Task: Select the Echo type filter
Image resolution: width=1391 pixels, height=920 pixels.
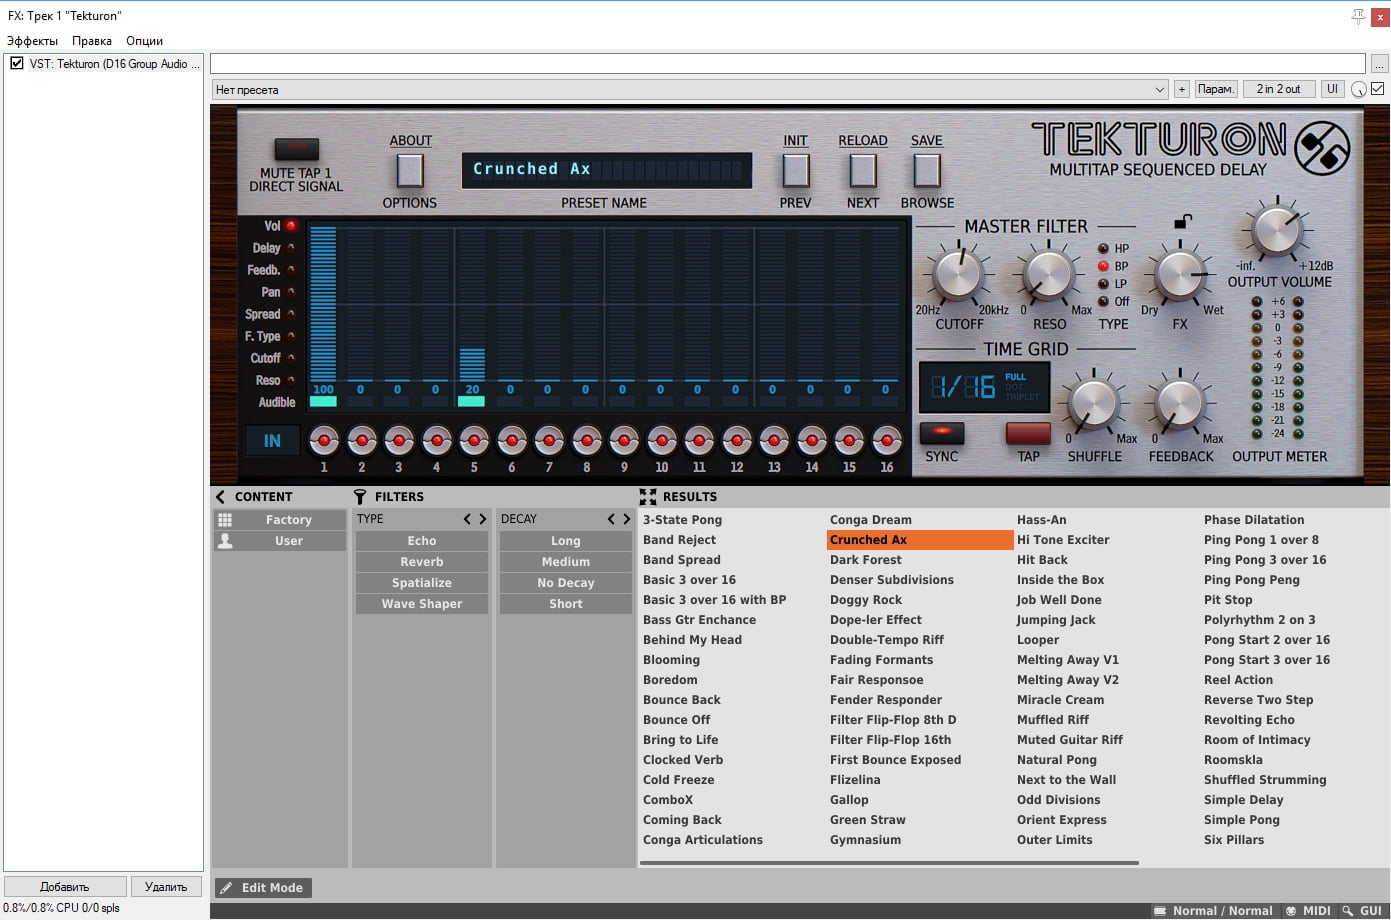Action: pos(422,541)
